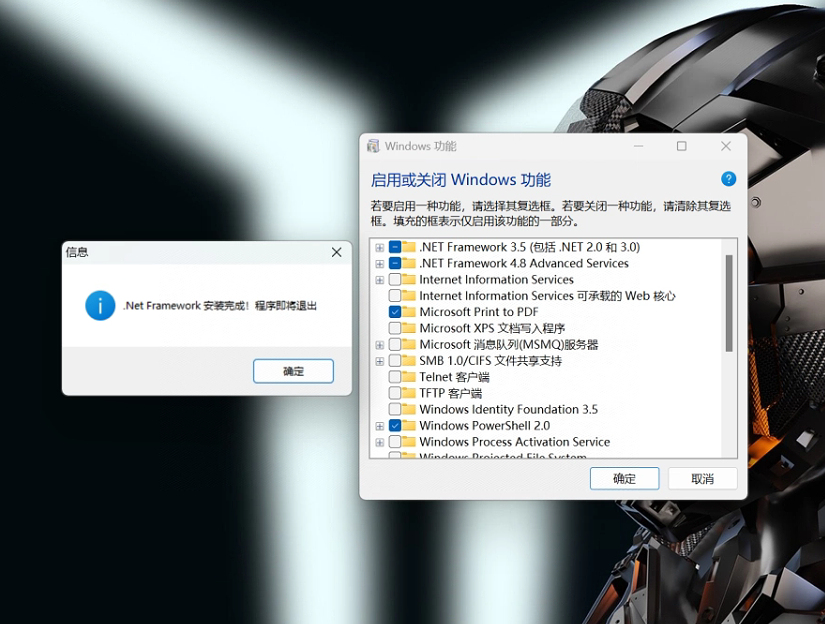
Task: Expand SMB 1.0/CIFS 文件共享支持
Action: (379, 361)
